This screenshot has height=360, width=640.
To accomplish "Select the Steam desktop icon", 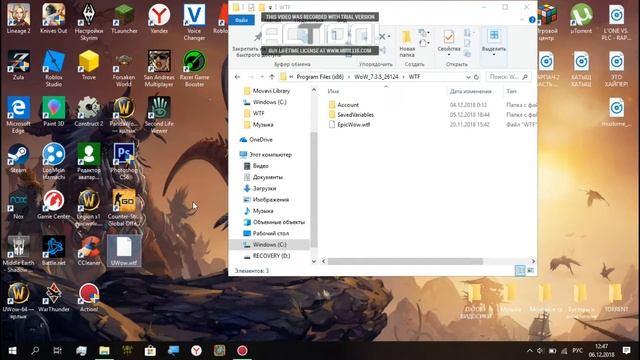I will coord(18,158).
